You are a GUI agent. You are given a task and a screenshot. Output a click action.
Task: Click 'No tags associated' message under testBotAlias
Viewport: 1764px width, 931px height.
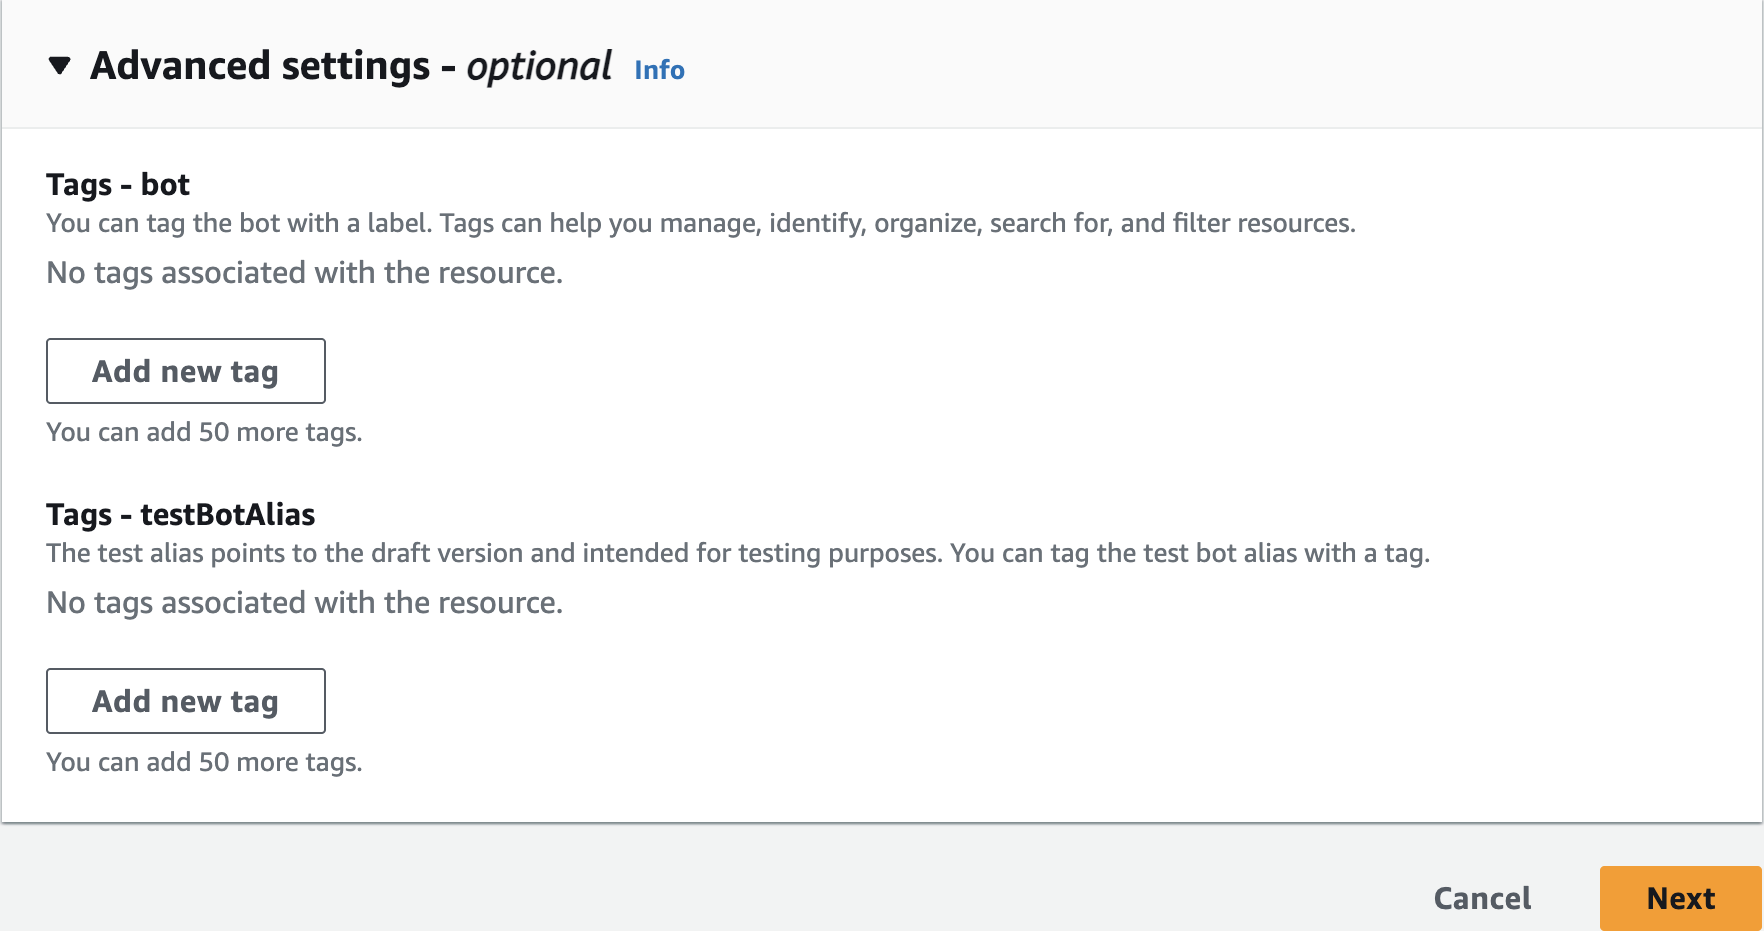coord(305,603)
